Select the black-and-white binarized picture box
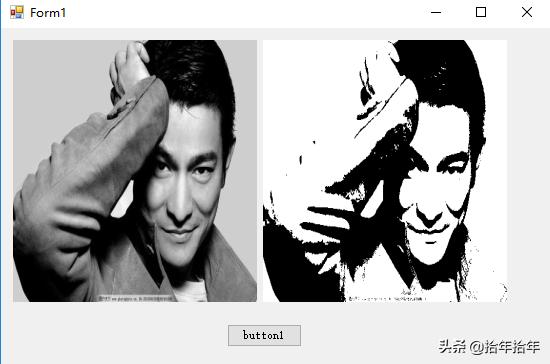The image size is (550, 364). click(385, 171)
